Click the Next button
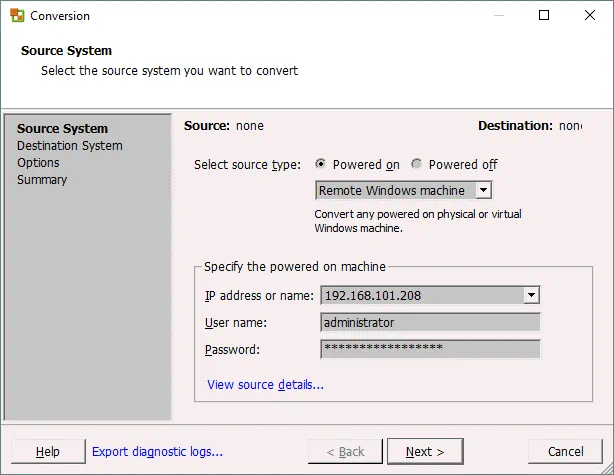Viewport: 614px width, 475px height. click(x=424, y=452)
